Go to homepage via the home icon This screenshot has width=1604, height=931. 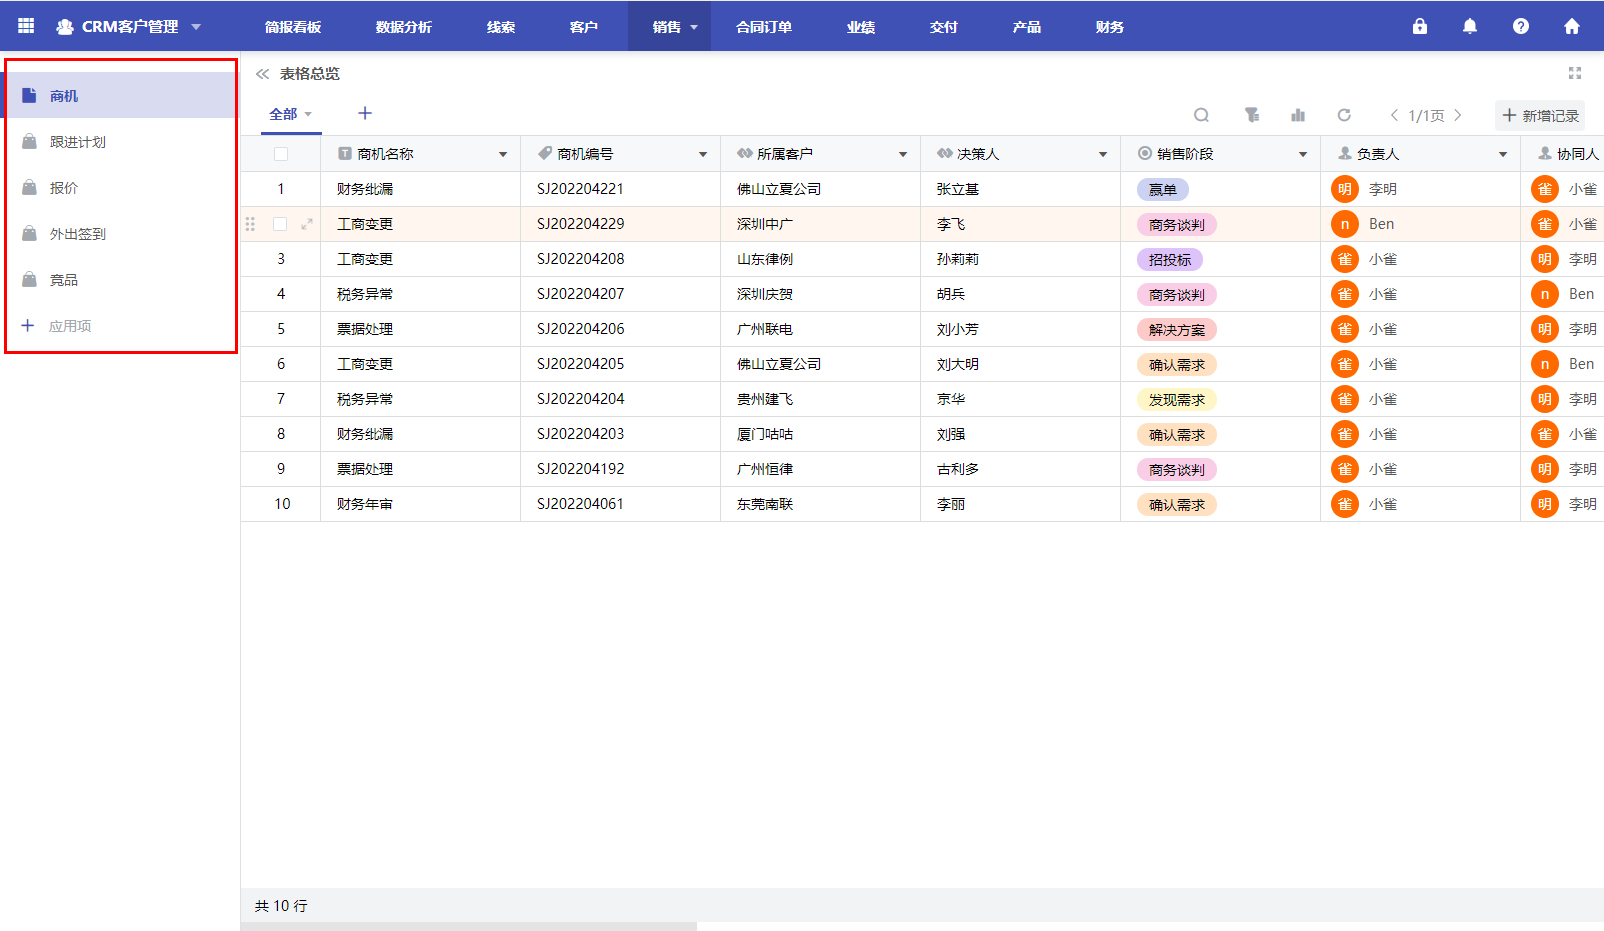1571,26
